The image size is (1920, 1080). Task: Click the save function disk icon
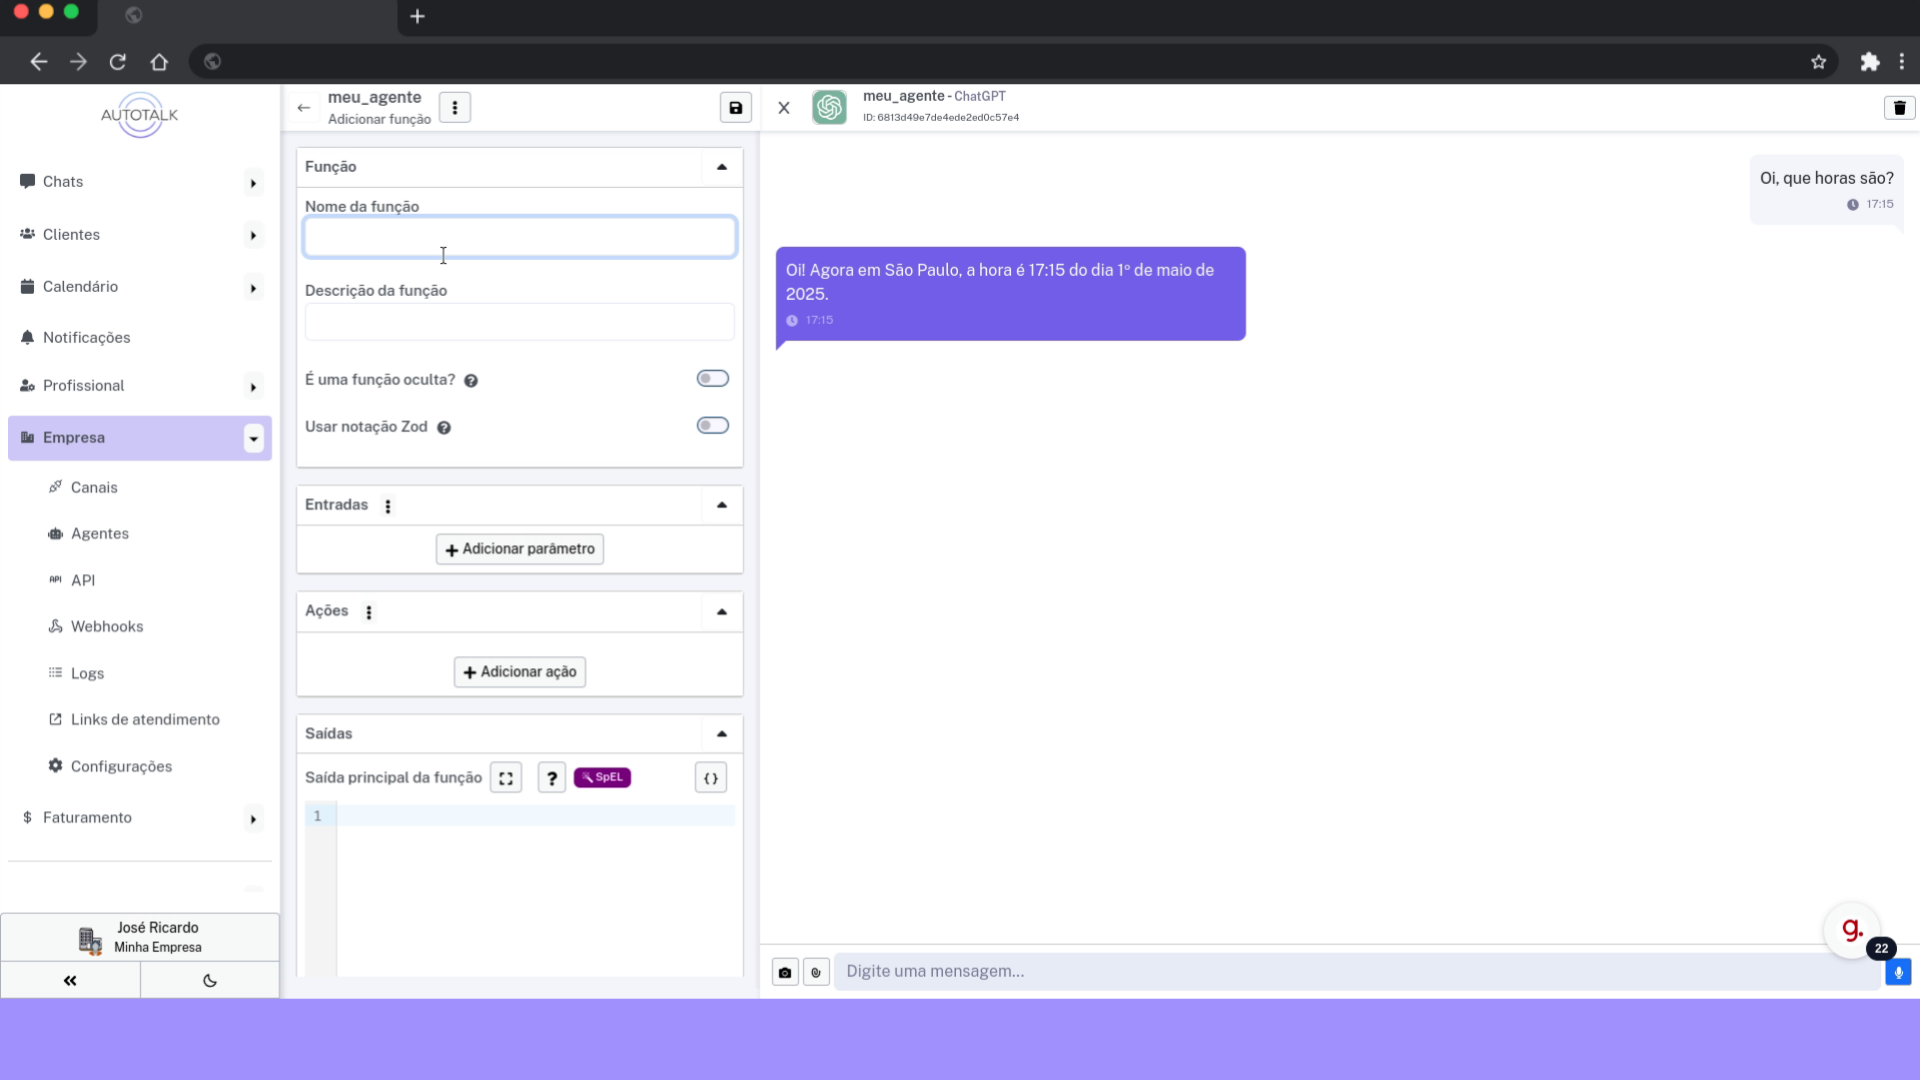tap(735, 108)
